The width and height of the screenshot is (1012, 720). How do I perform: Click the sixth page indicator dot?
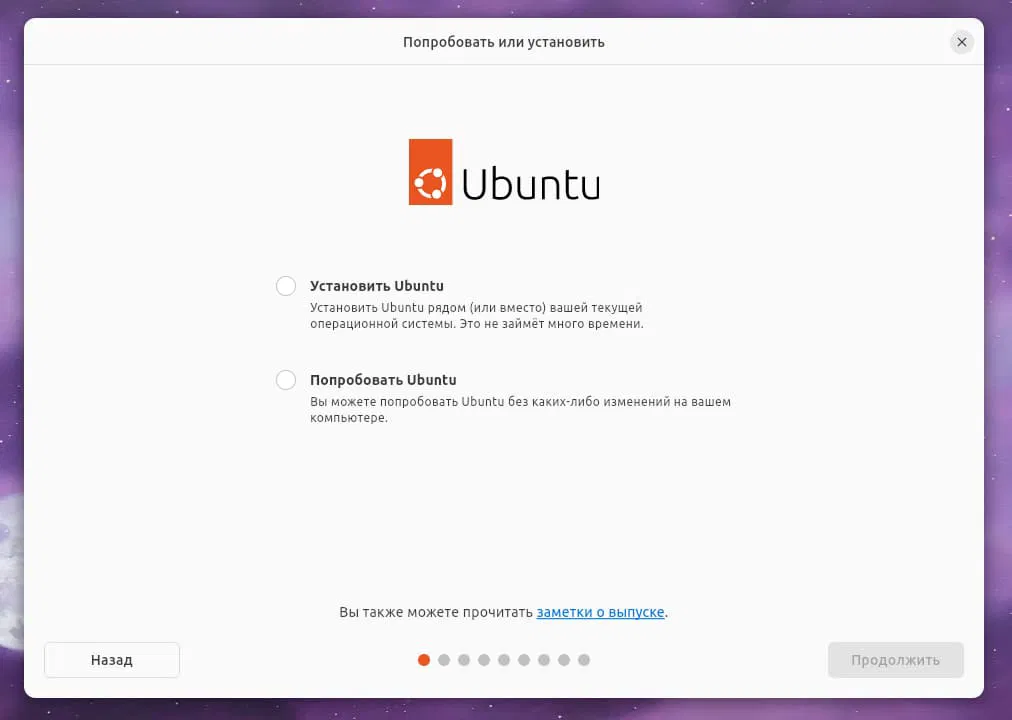click(x=524, y=660)
